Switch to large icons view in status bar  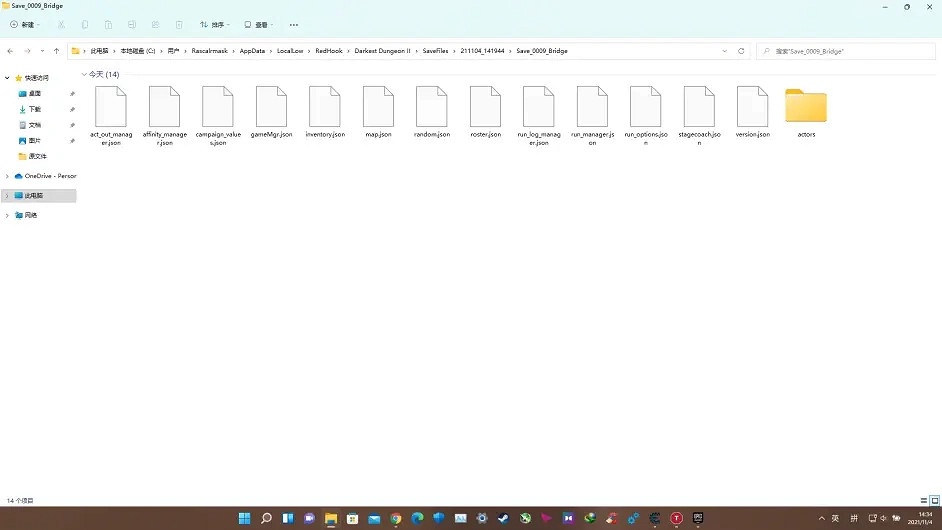(934, 500)
